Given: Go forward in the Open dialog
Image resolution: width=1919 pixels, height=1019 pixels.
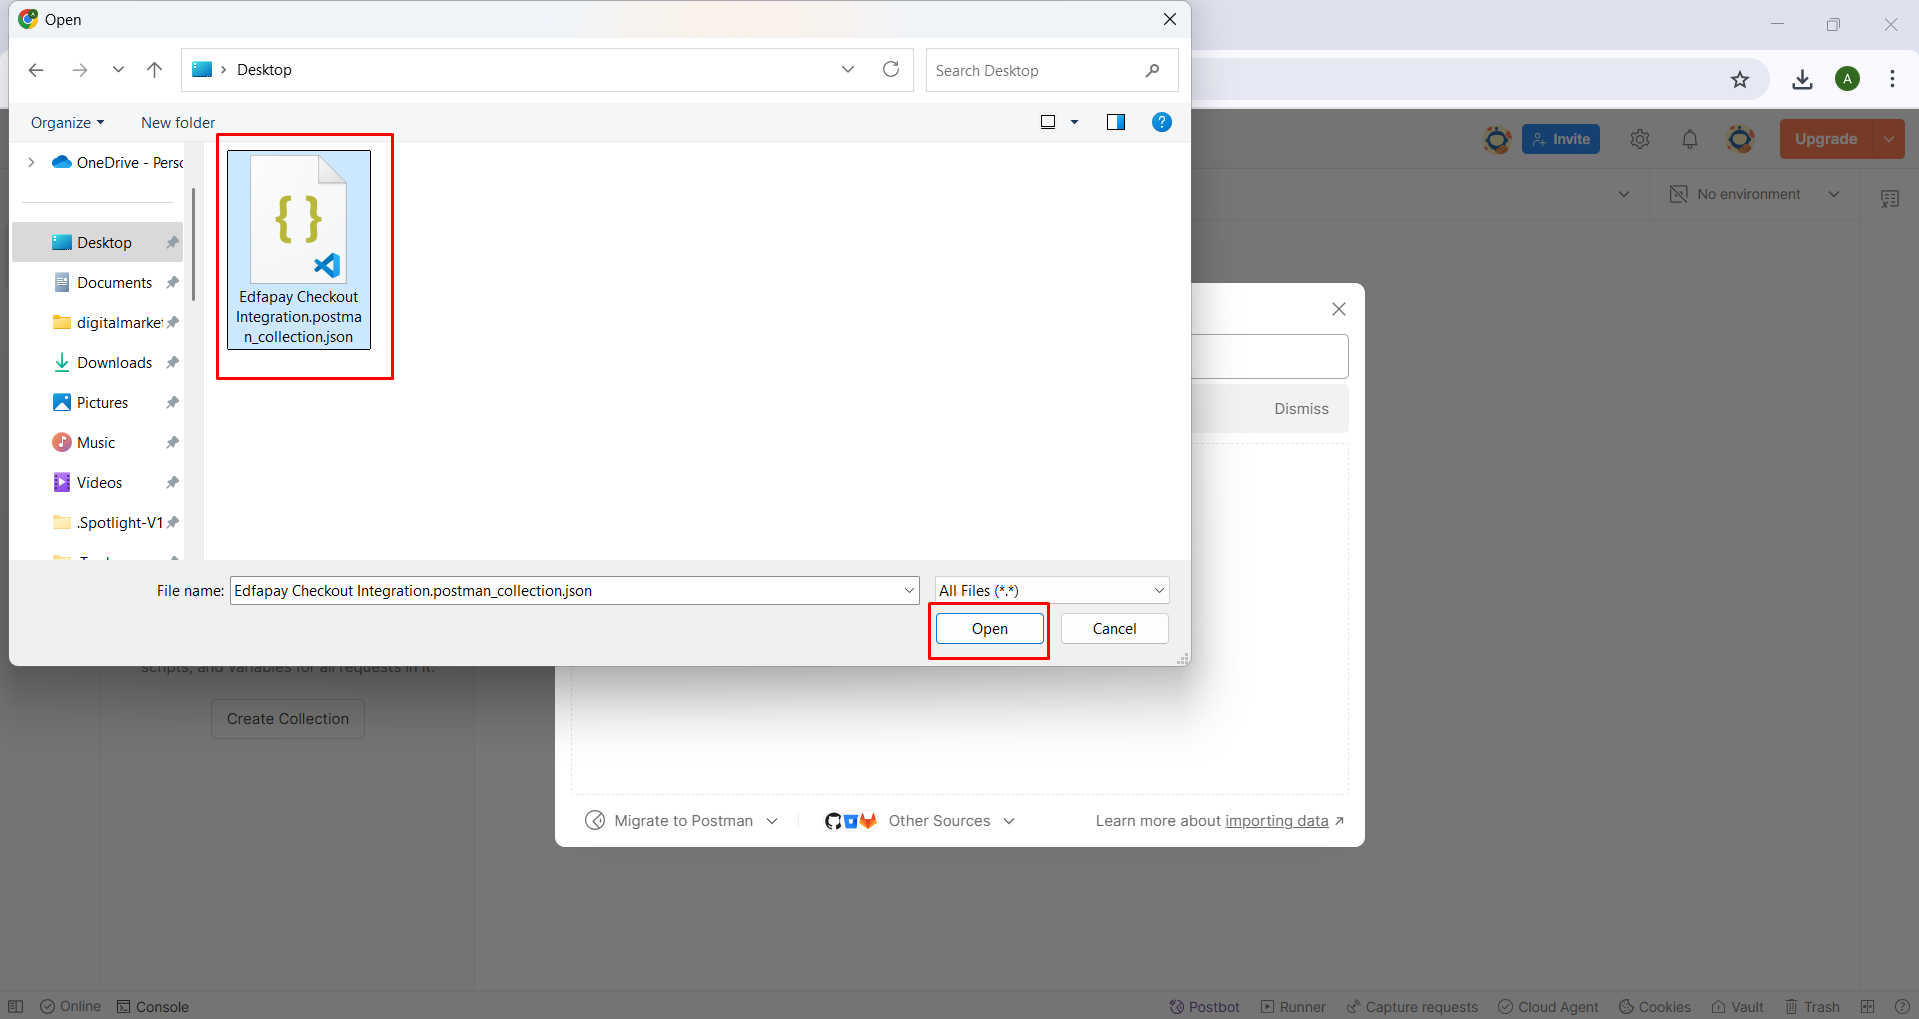Looking at the screenshot, I should [x=80, y=70].
